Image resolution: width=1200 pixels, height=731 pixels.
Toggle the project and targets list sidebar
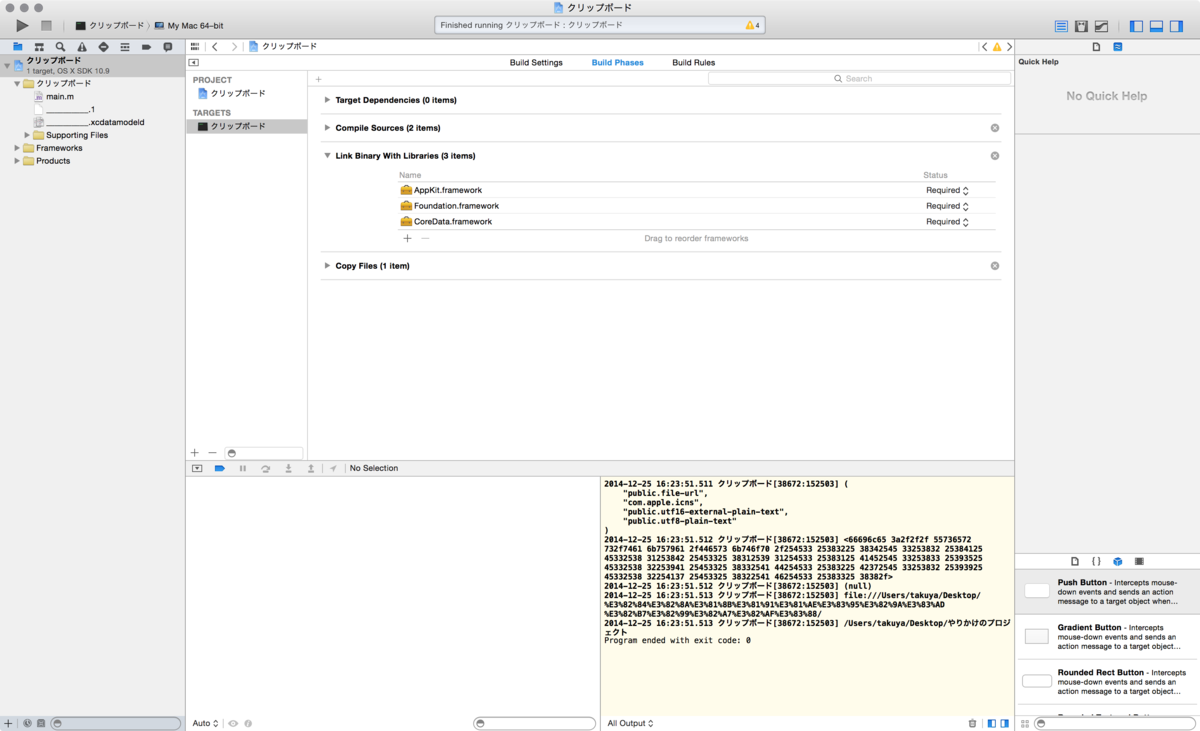click(x=193, y=62)
